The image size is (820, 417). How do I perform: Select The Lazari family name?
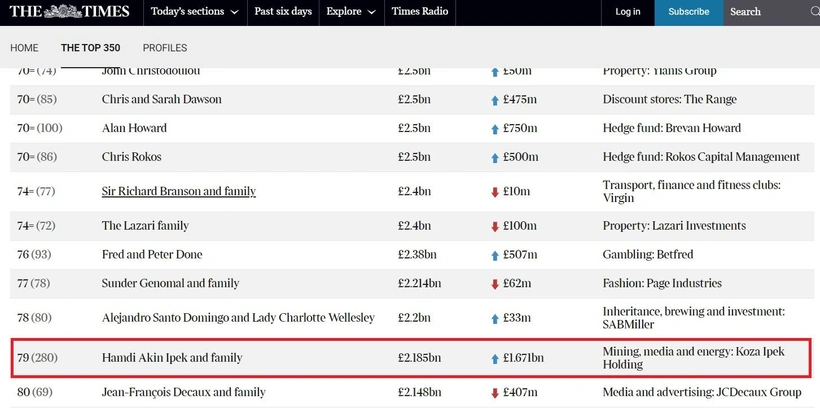coord(145,226)
